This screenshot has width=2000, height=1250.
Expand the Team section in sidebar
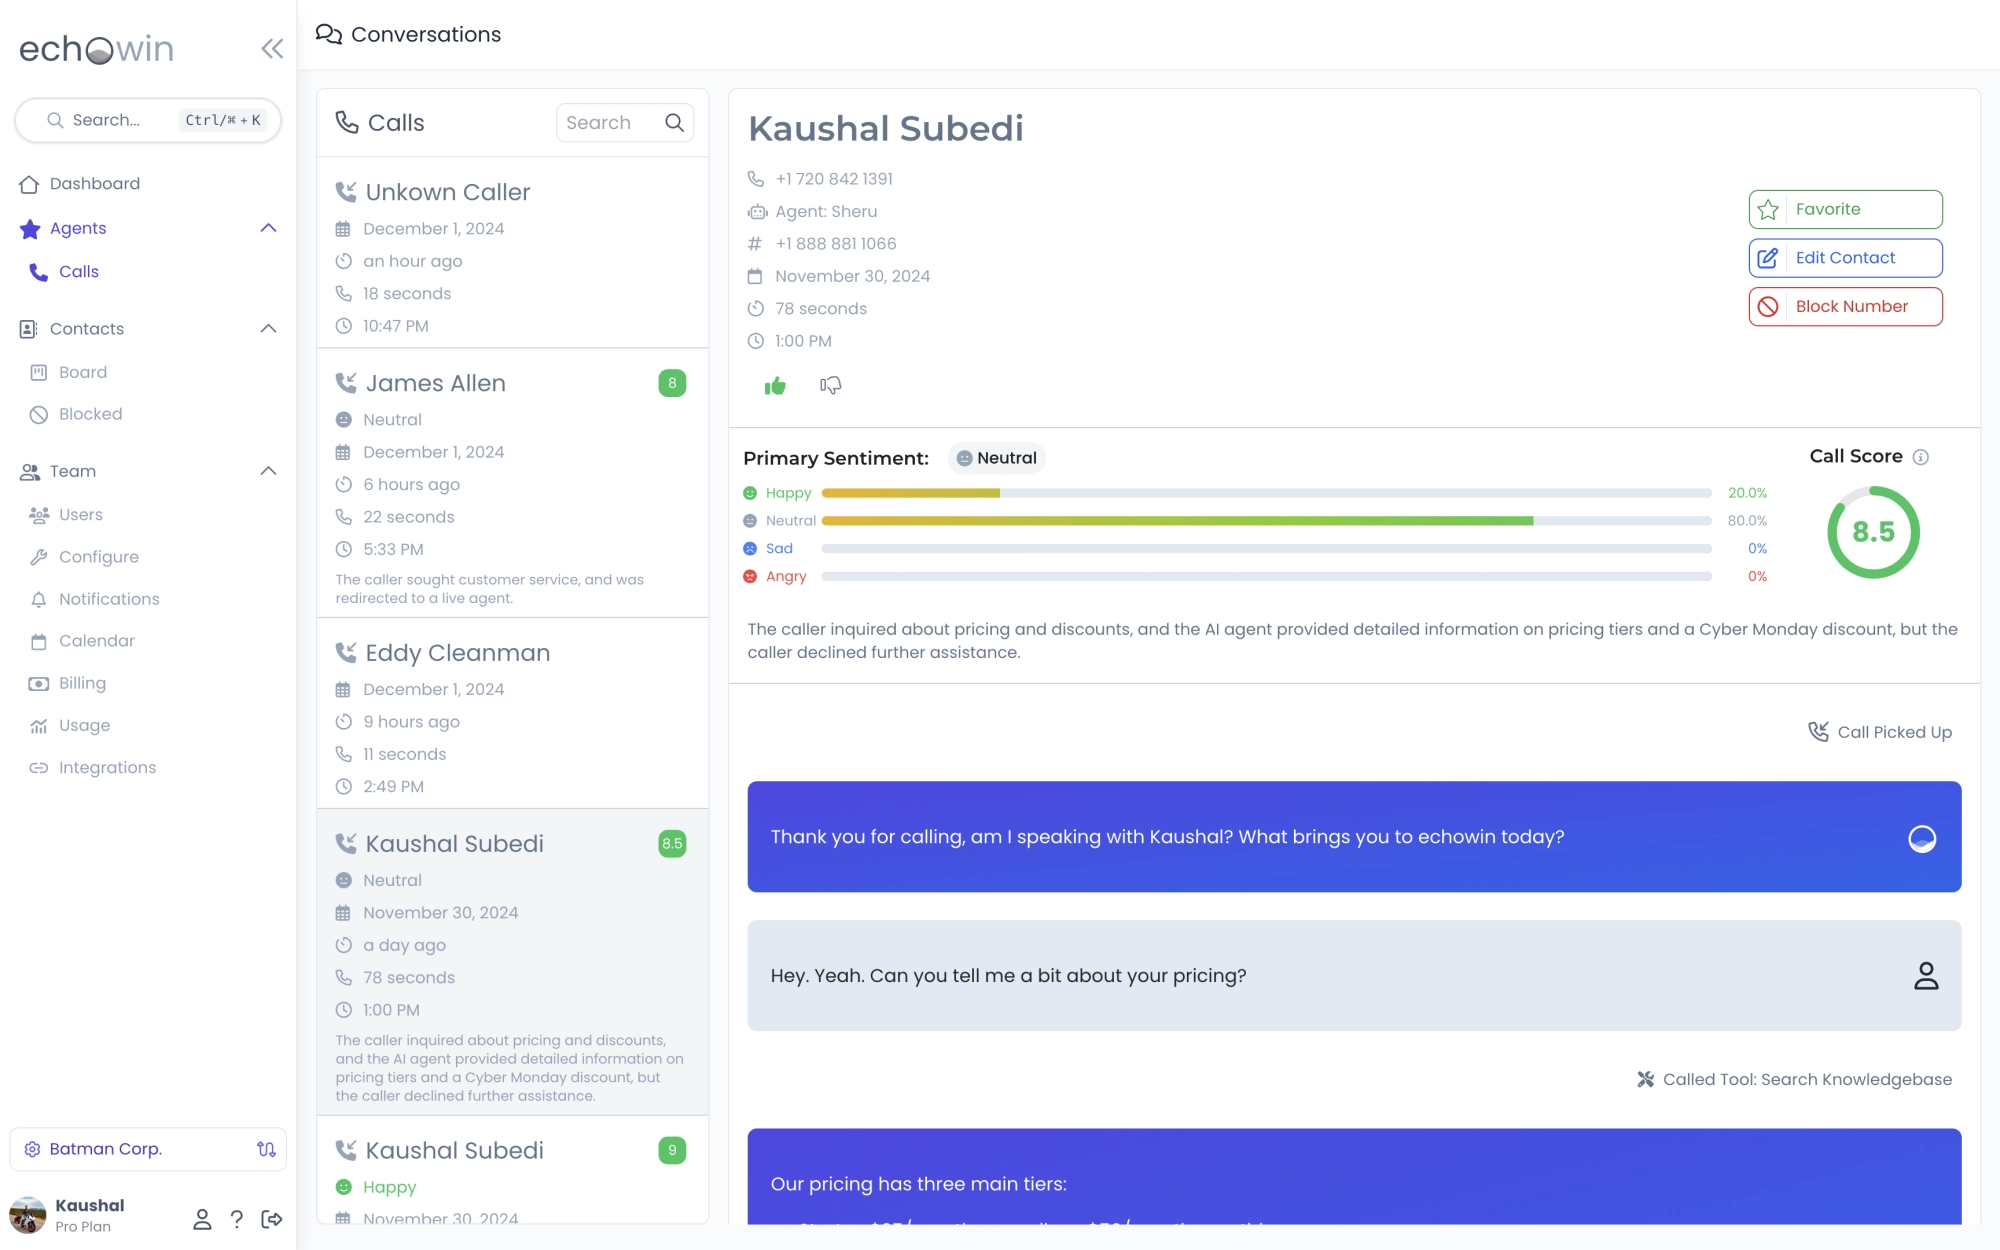(x=268, y=471)
